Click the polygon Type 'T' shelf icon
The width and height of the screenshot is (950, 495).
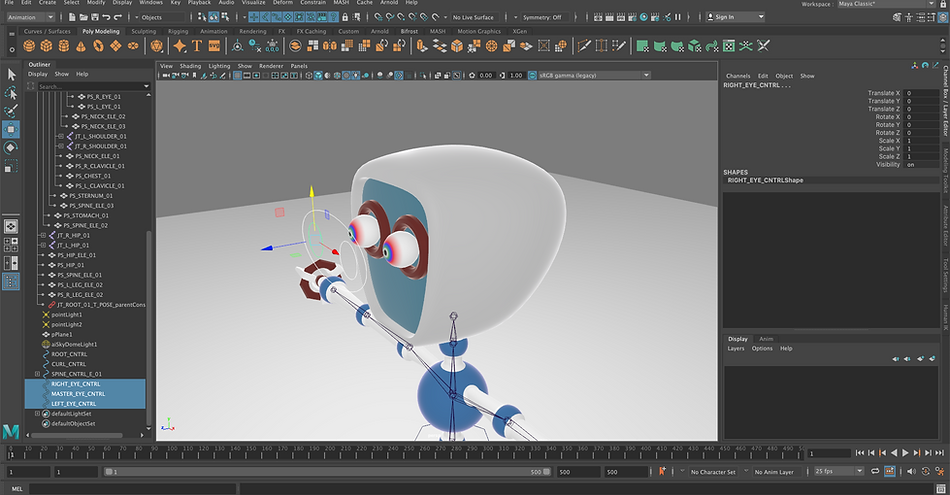click(197, 46)
